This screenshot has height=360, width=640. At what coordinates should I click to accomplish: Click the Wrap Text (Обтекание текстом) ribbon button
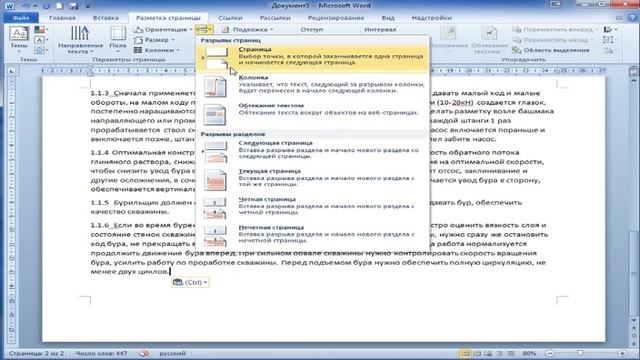pyautogui.click(x=489, y=40)
